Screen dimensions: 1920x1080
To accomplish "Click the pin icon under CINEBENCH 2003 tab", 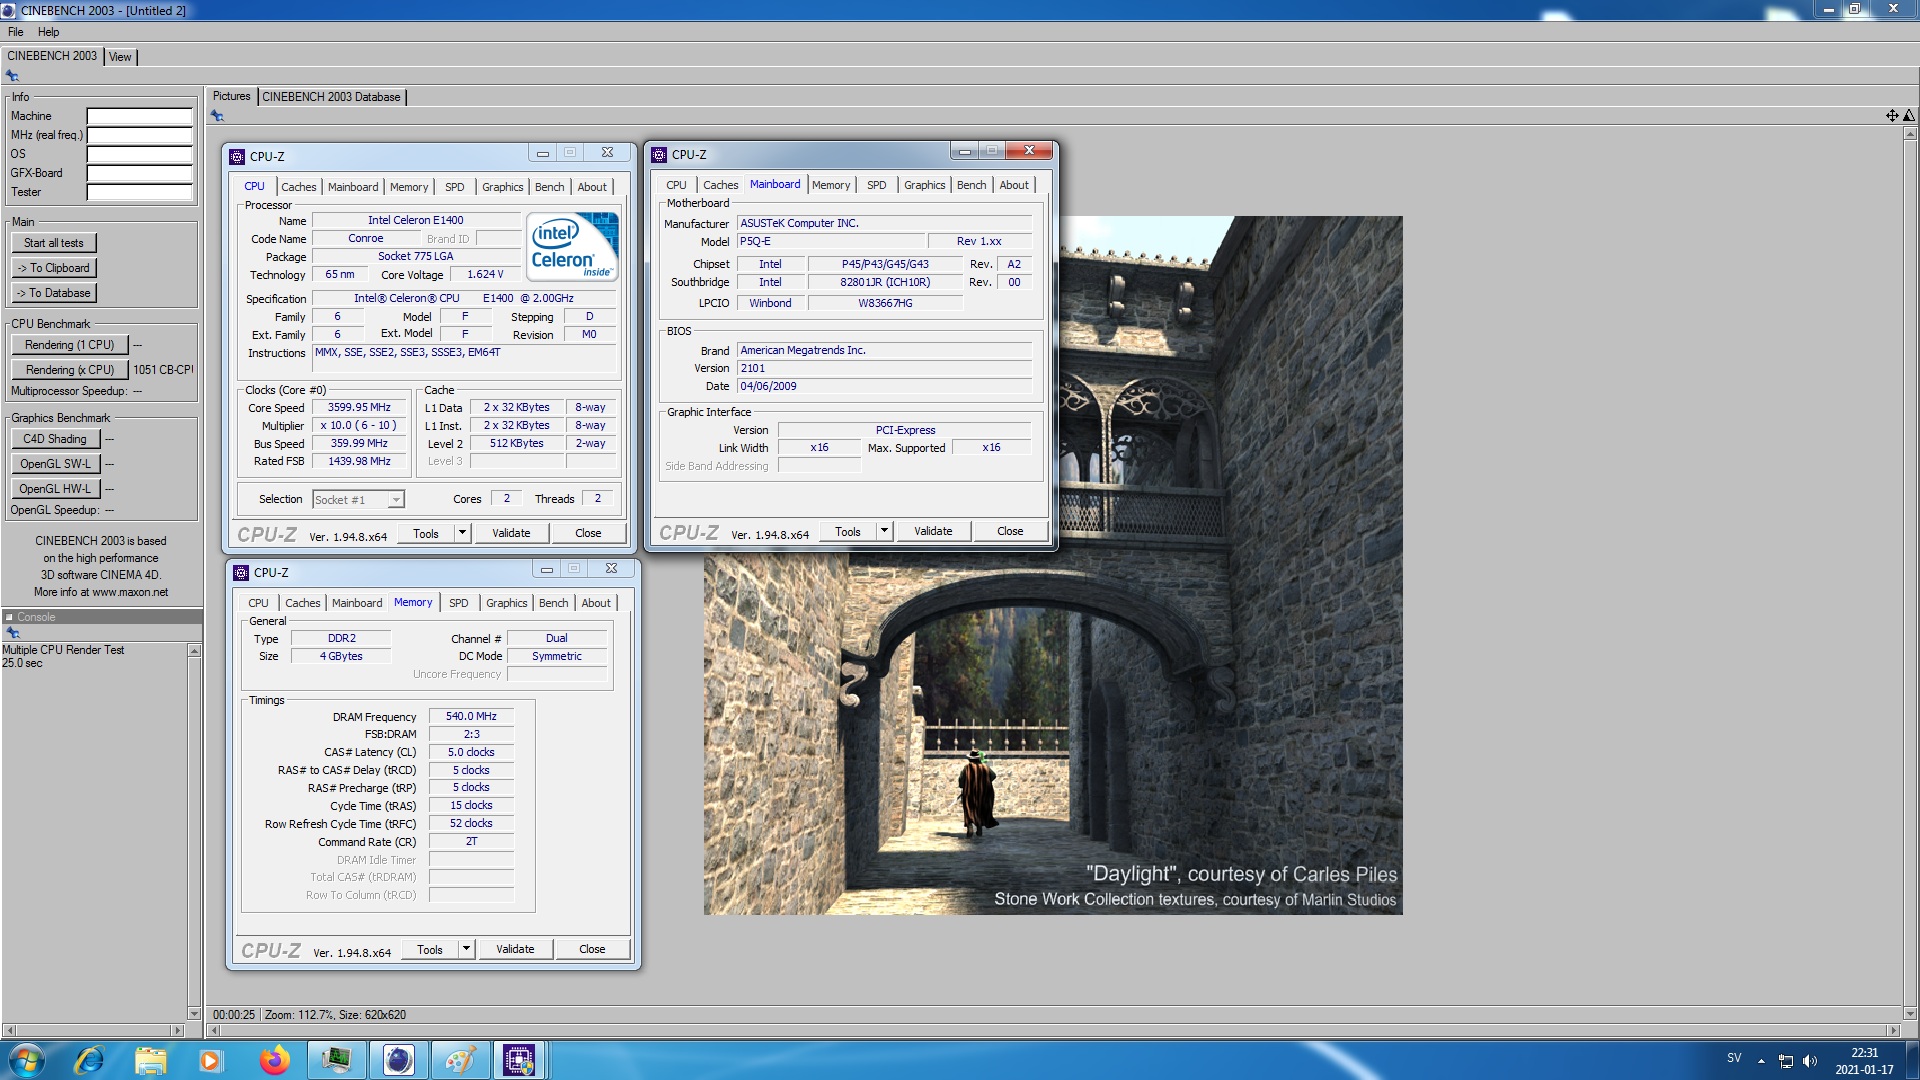I will [12, 76].
